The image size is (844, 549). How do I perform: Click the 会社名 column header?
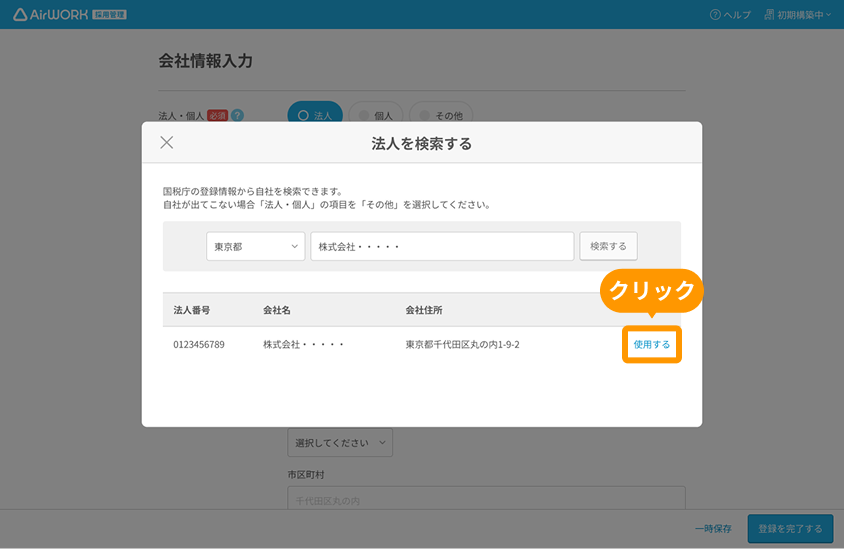pyautogui.click(x=277, y=310)
